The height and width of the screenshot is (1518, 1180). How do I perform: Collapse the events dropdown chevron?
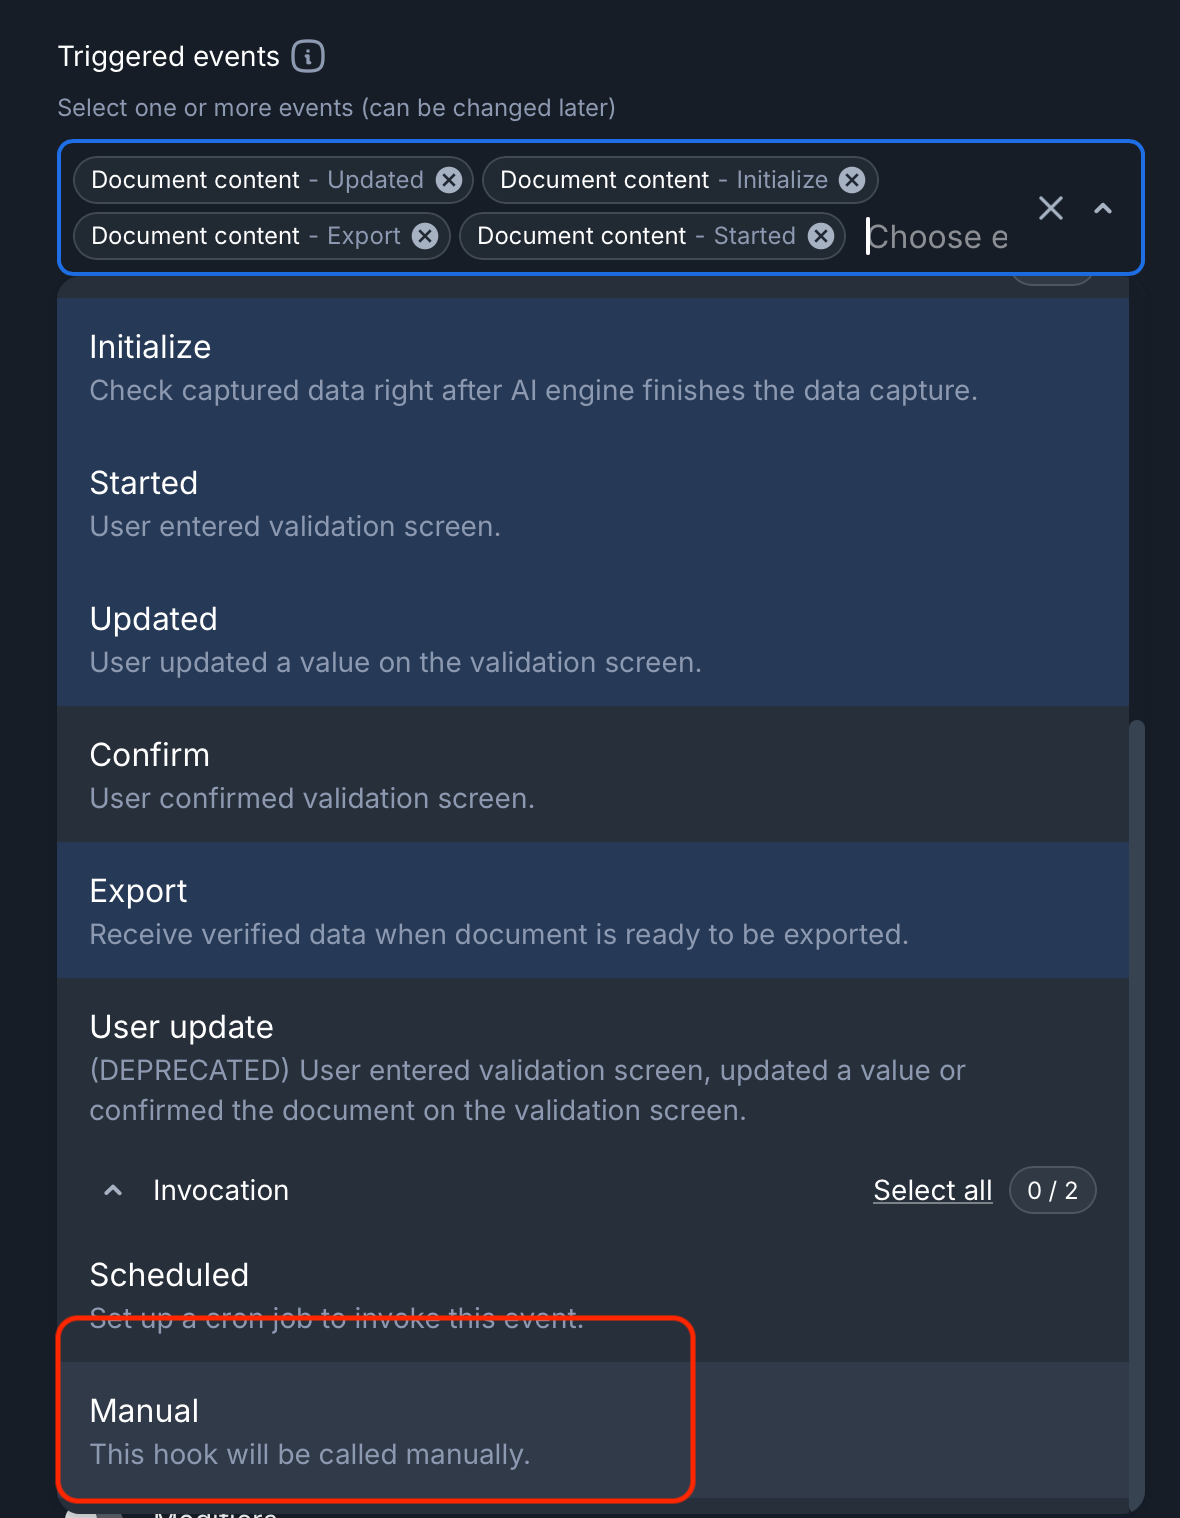pos(1103,208)
